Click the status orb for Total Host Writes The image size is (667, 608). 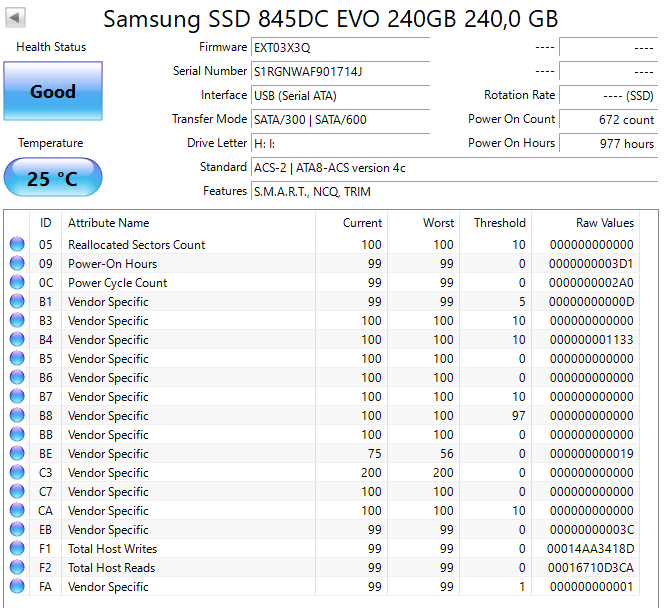(17, 549)
